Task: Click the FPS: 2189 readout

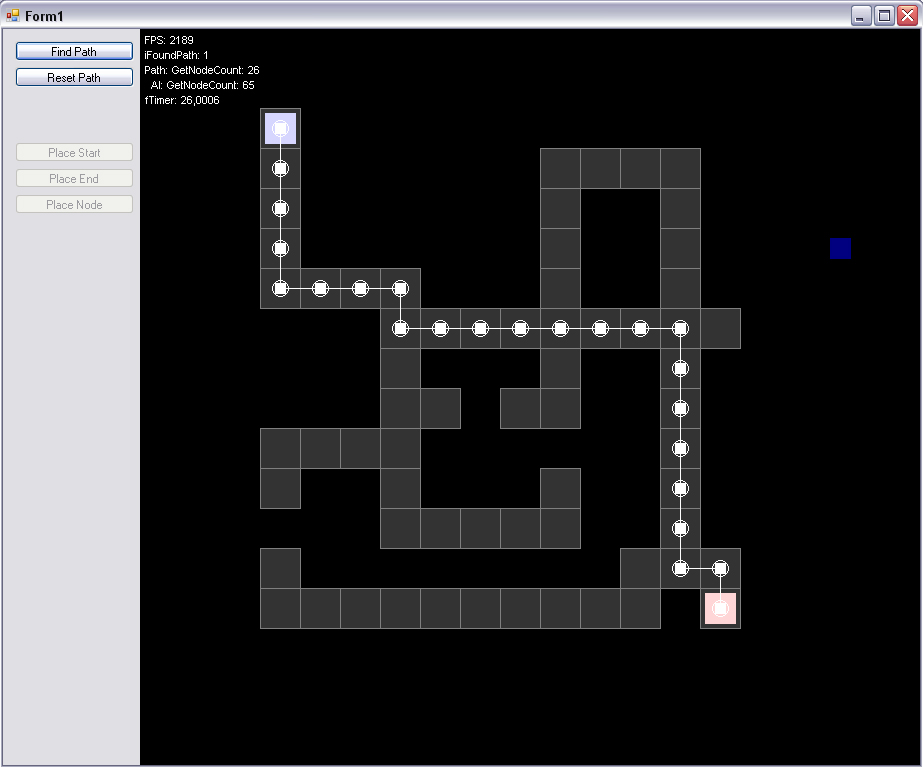Action: (x=169, y=40)
